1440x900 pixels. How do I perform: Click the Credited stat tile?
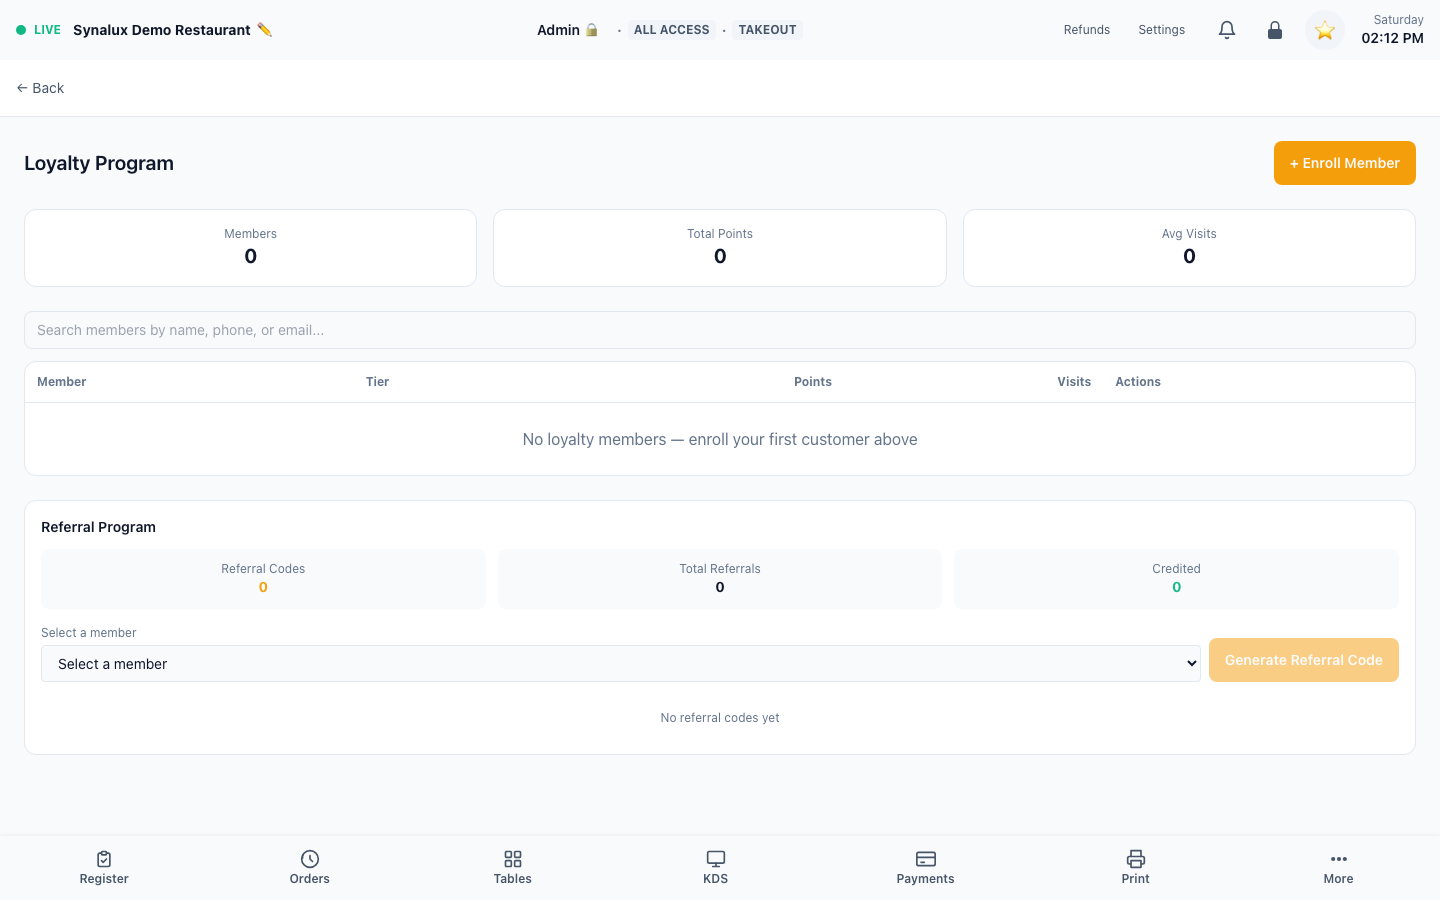[x=1176, y=578]
